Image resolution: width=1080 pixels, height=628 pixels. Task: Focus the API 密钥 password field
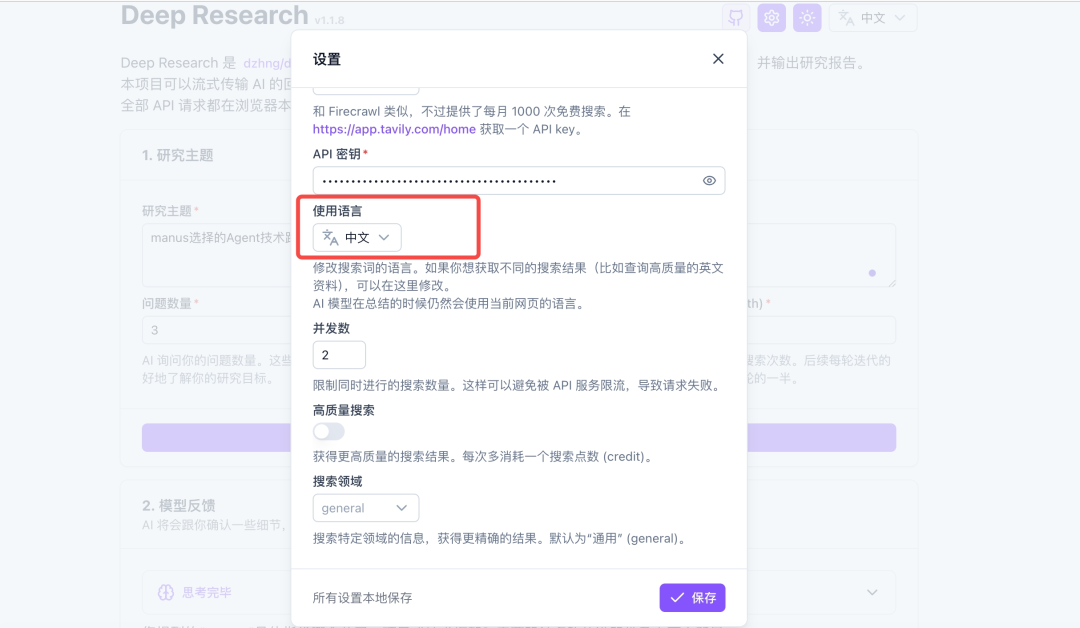pos(519,180)
